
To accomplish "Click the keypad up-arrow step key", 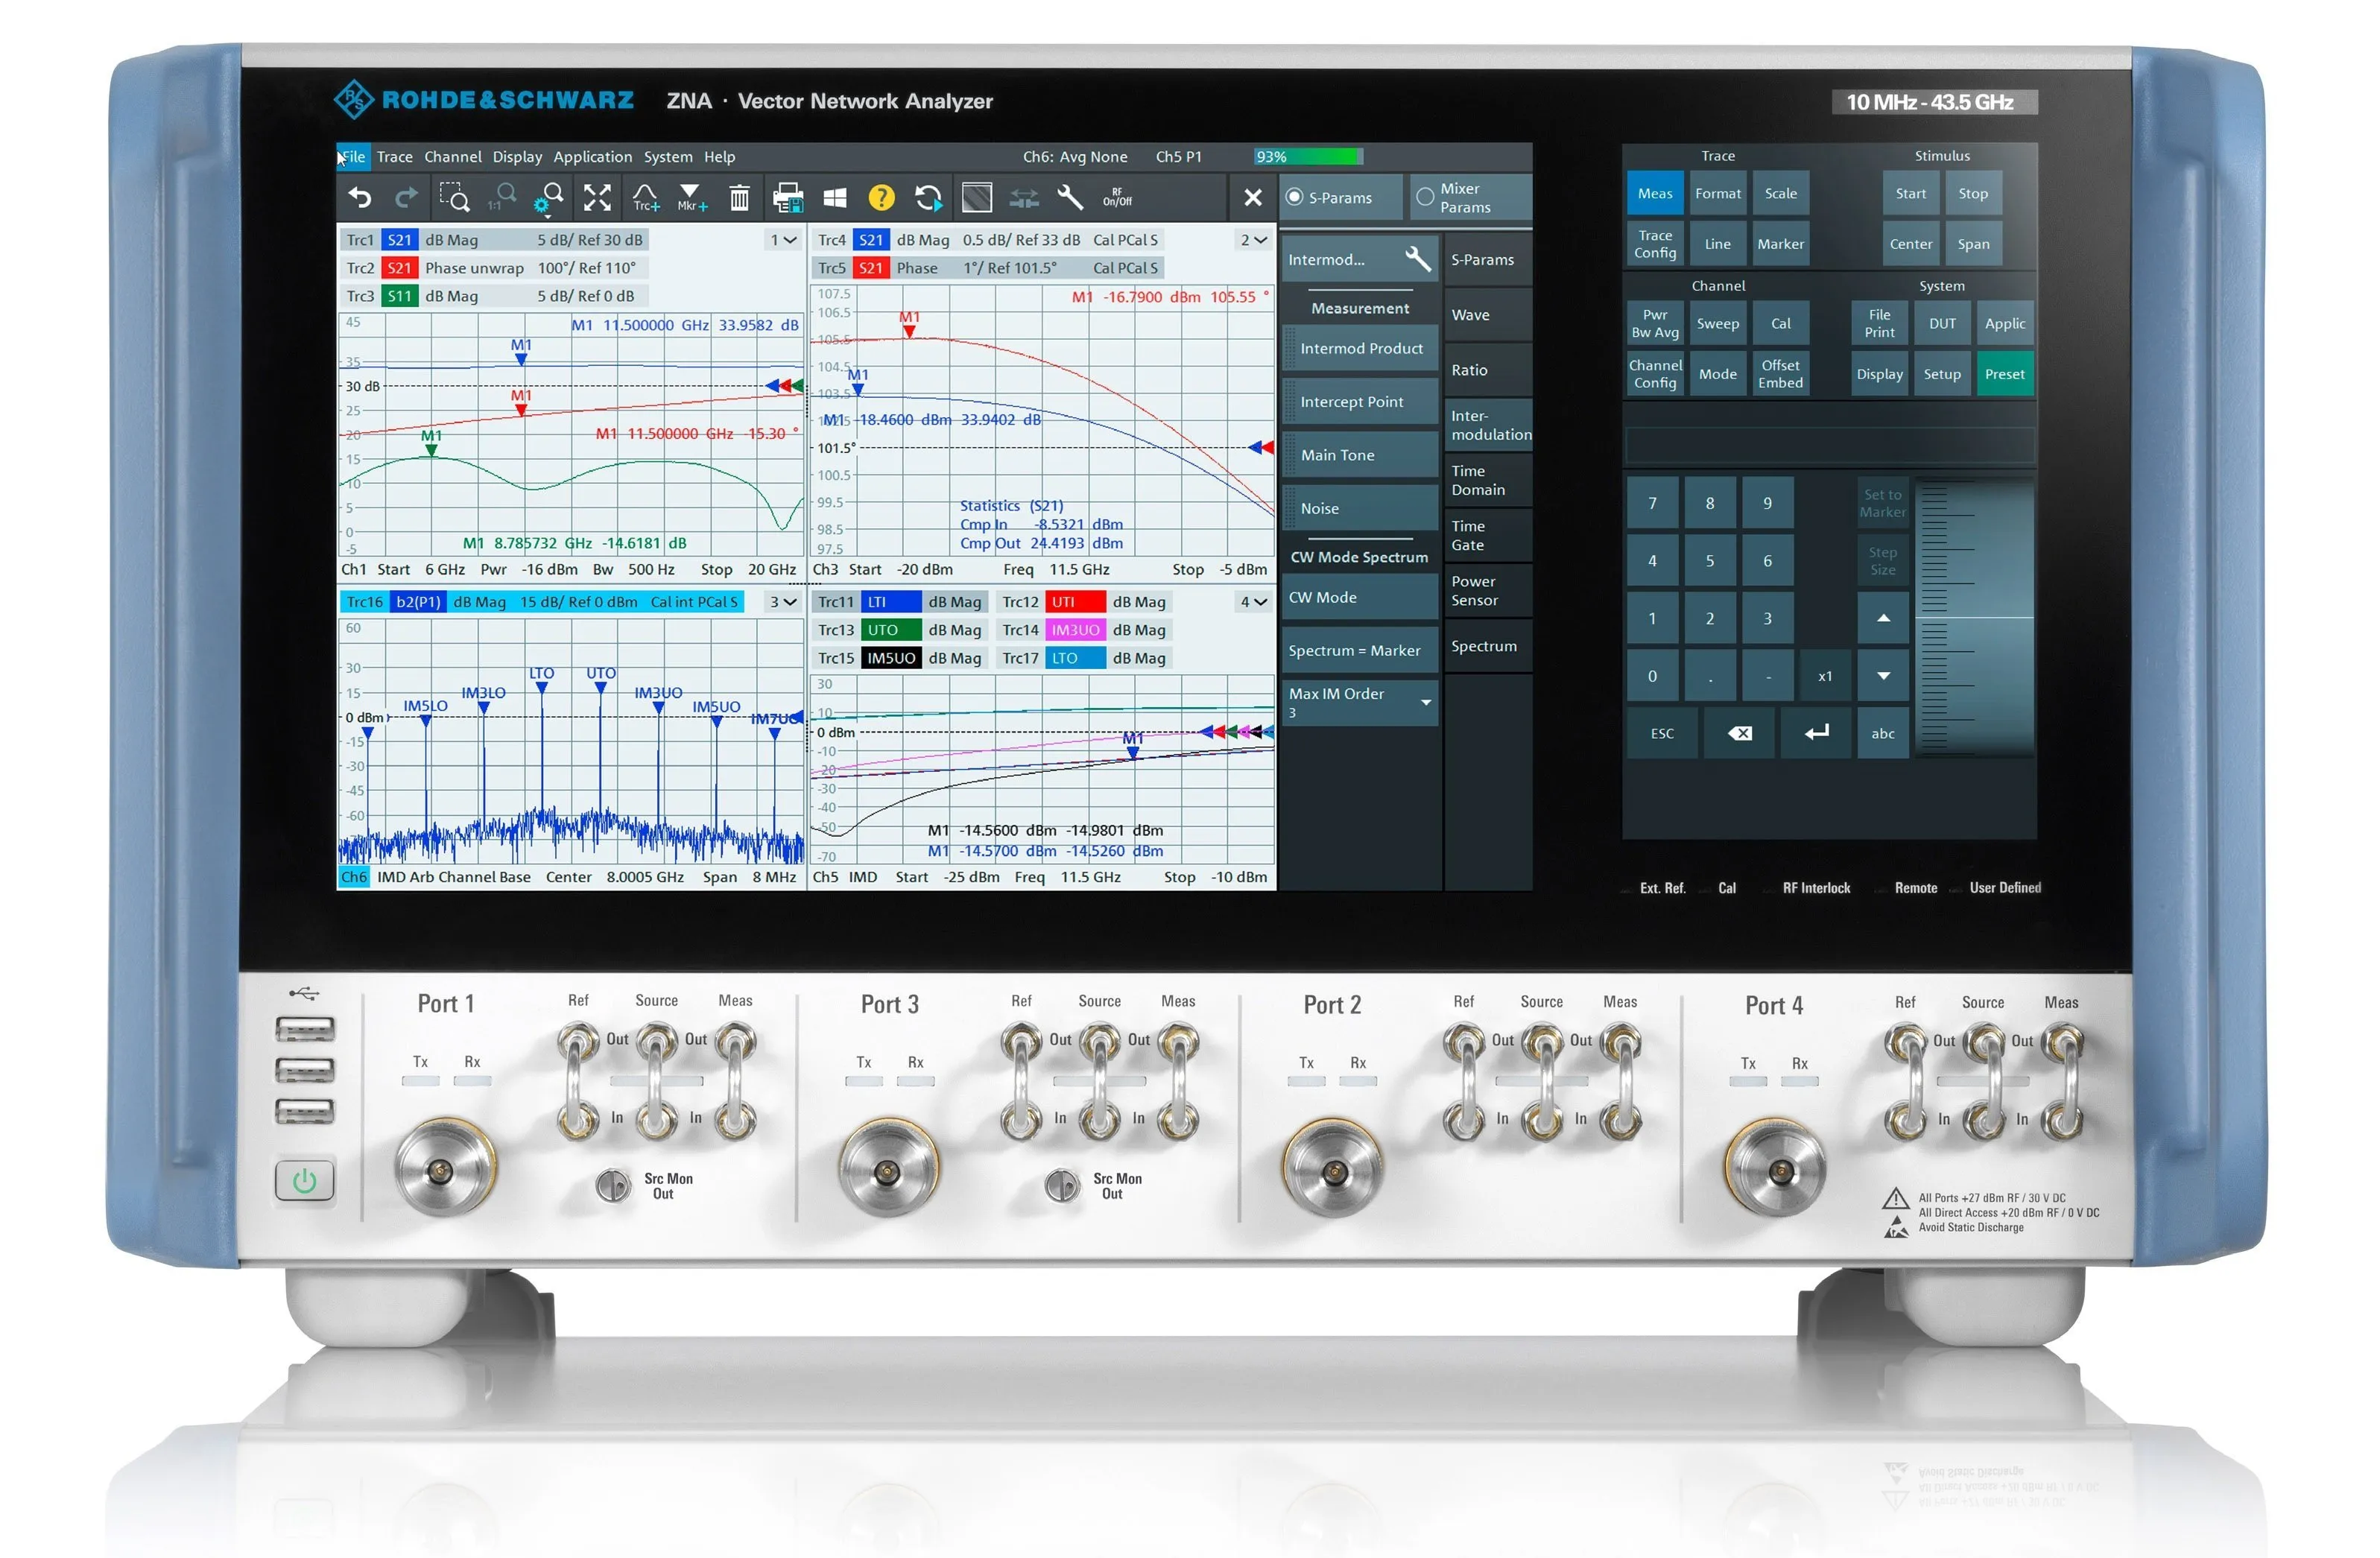I will [x=1883, y=618].
